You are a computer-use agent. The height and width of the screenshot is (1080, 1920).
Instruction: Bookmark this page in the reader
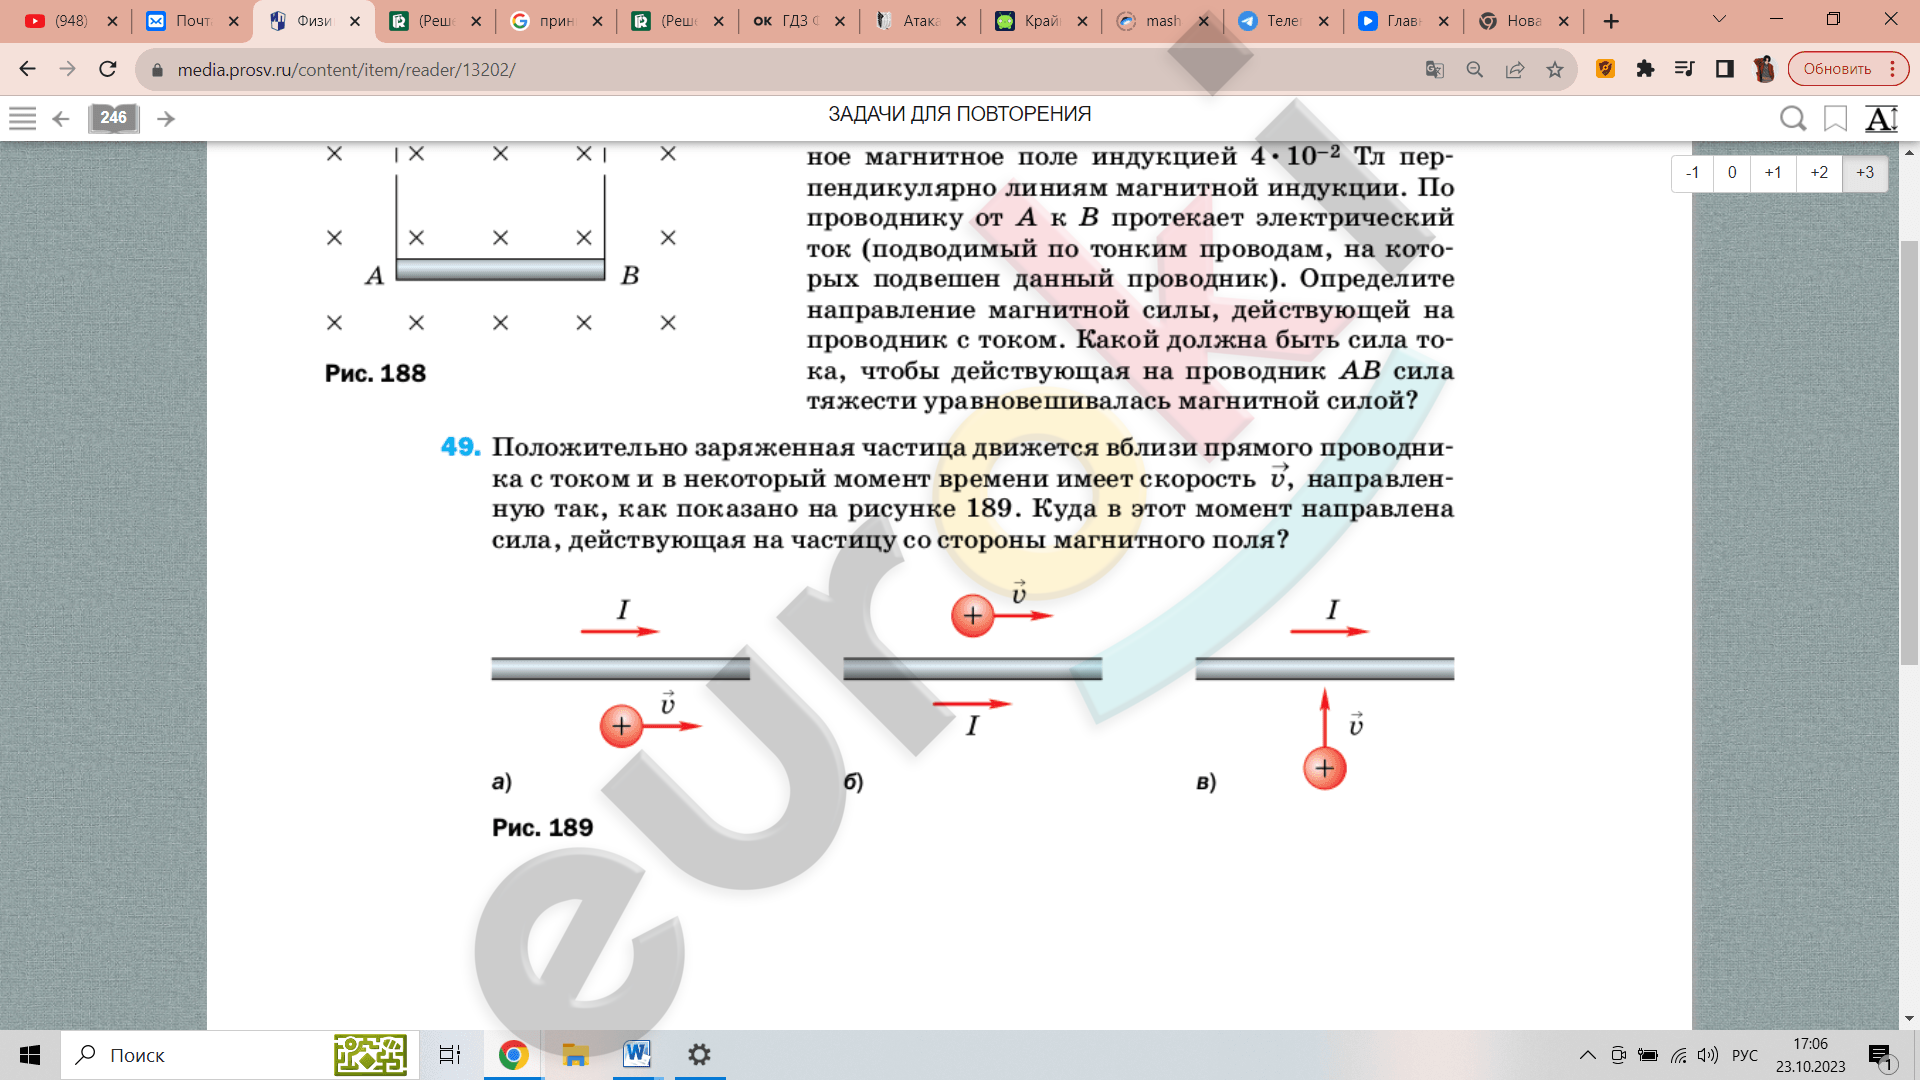[x=1835, y=119]
